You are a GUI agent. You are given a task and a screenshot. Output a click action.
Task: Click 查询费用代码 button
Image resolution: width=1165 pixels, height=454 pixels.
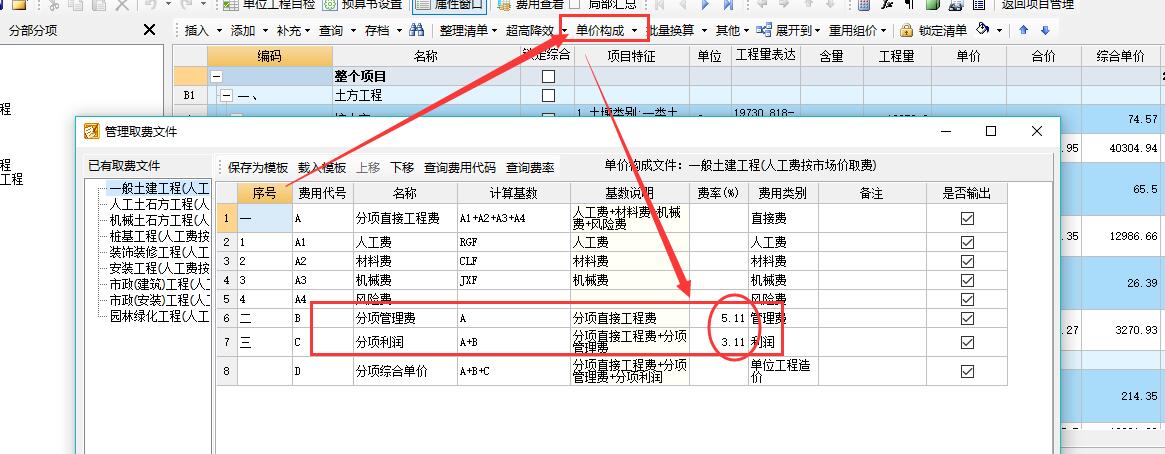click(x=459, y=168)
